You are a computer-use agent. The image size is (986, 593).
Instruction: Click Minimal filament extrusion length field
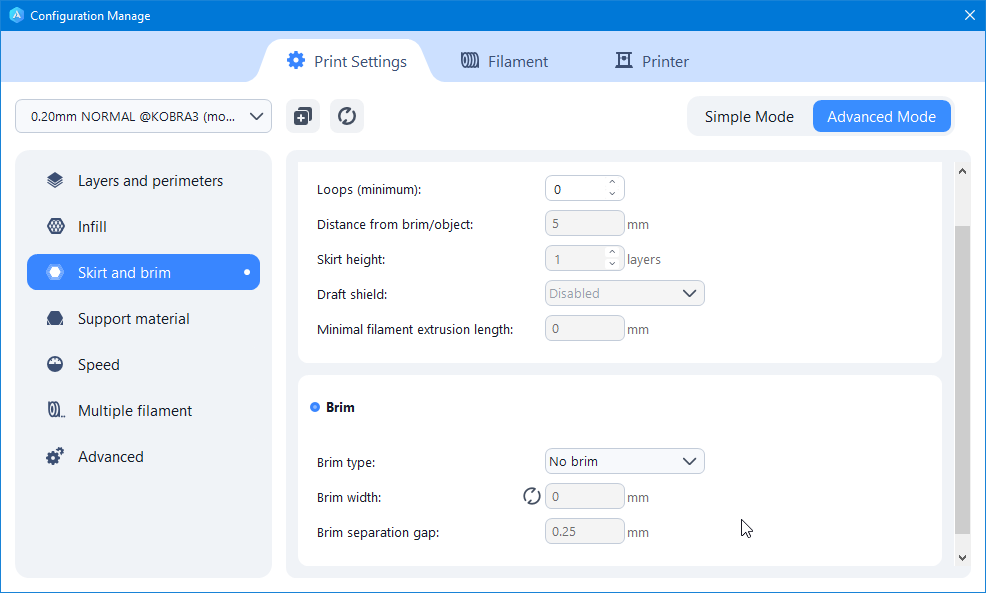(584, 328)
